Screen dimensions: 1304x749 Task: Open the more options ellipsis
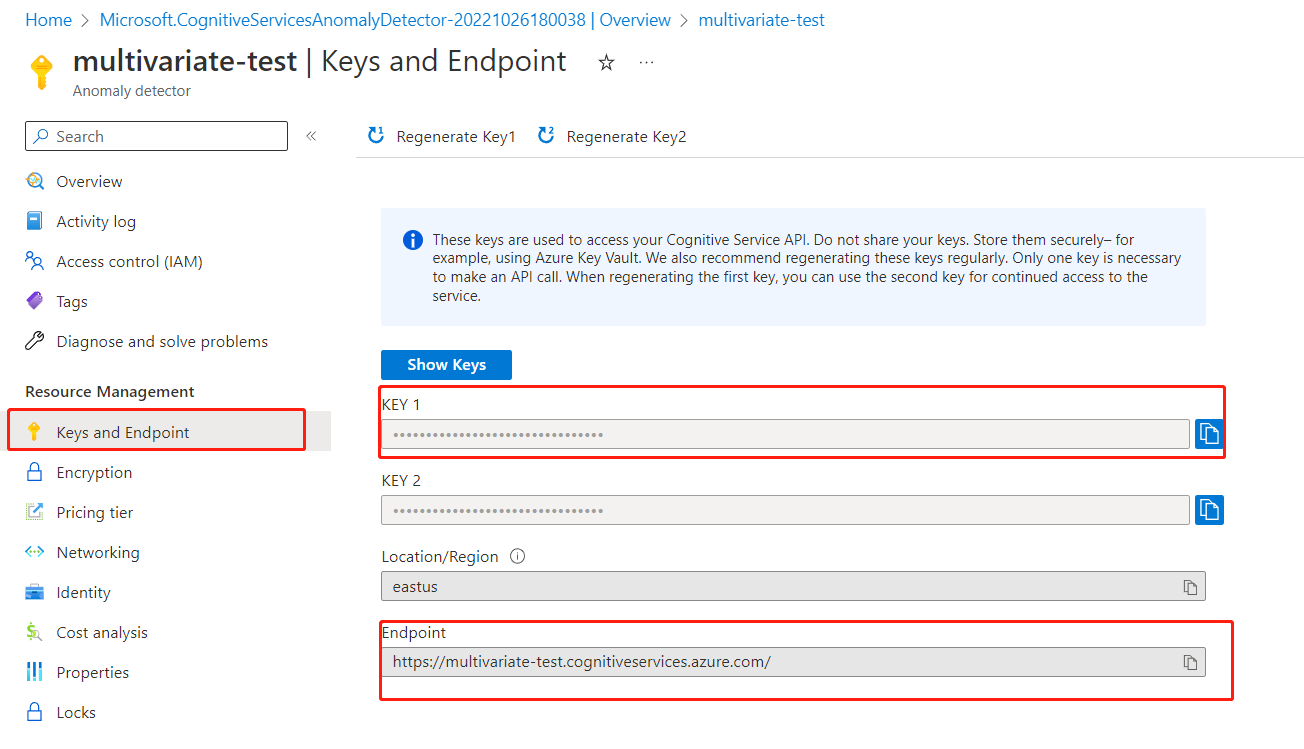[x=646, y=62]
